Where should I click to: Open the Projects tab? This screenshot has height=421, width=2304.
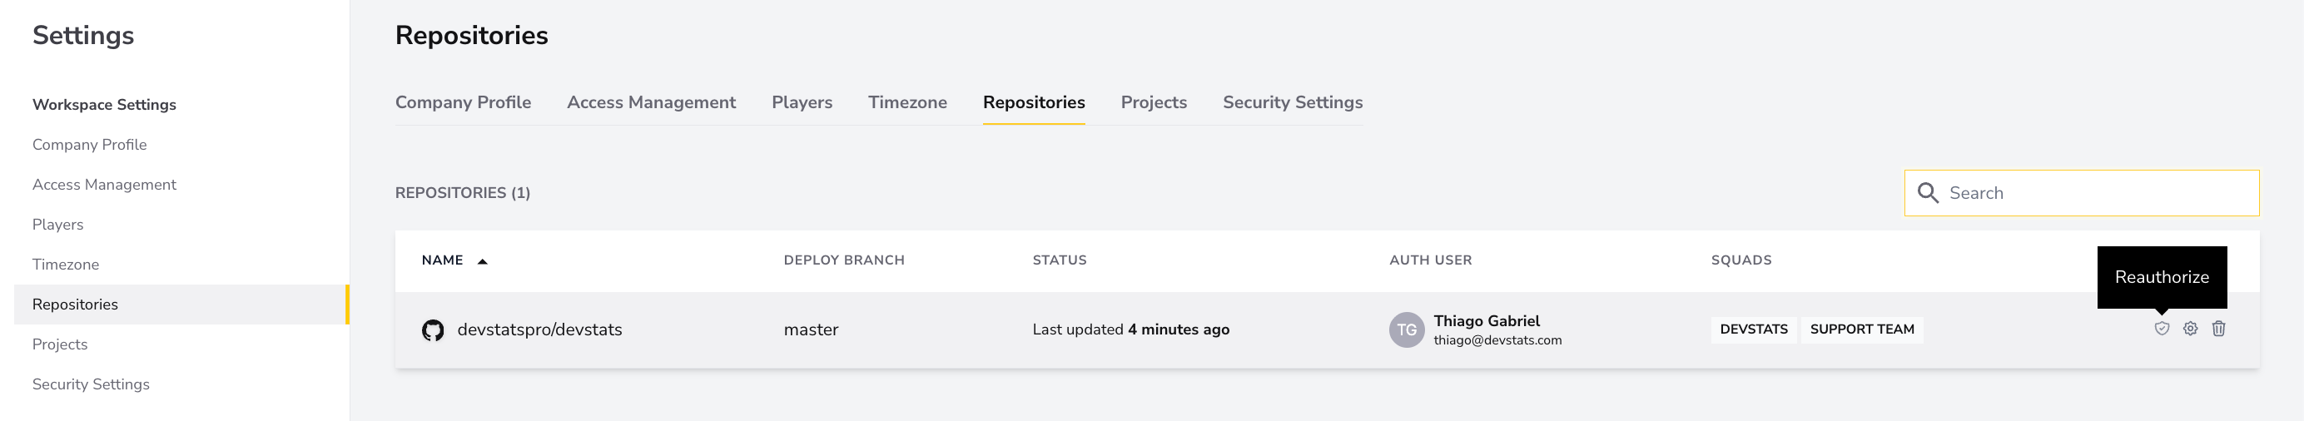pos(1154,103)
